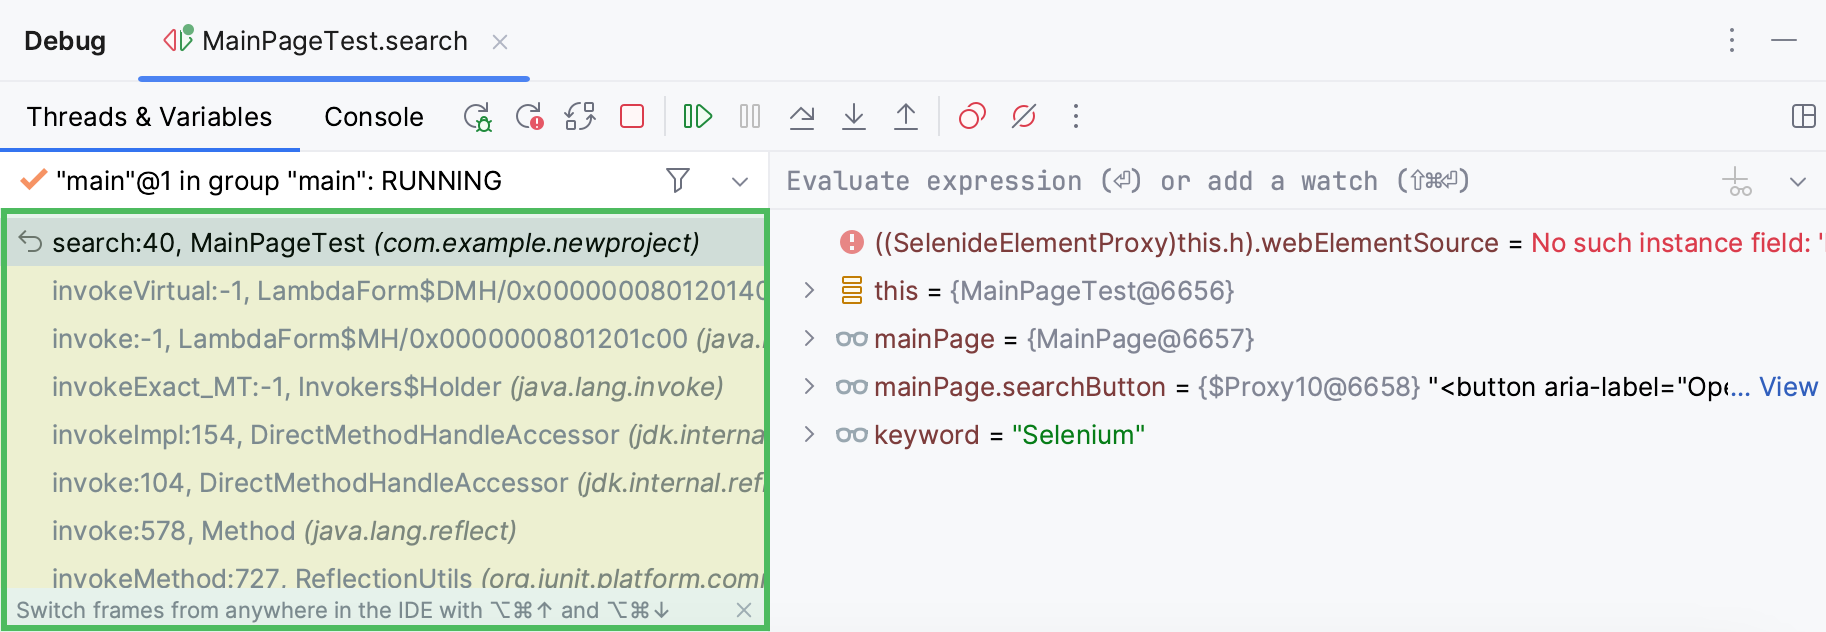
Task: Click Rerun failed tests icon
Action: 530,117
